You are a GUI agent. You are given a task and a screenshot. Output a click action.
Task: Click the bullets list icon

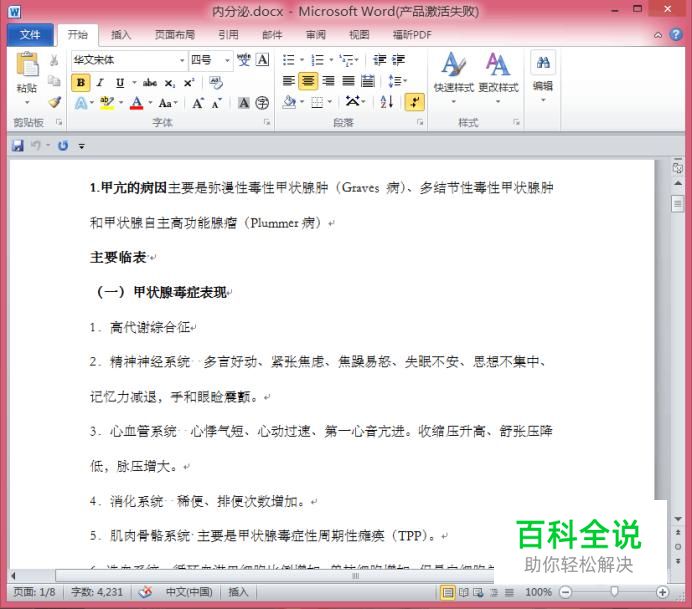tap(289, 60)
